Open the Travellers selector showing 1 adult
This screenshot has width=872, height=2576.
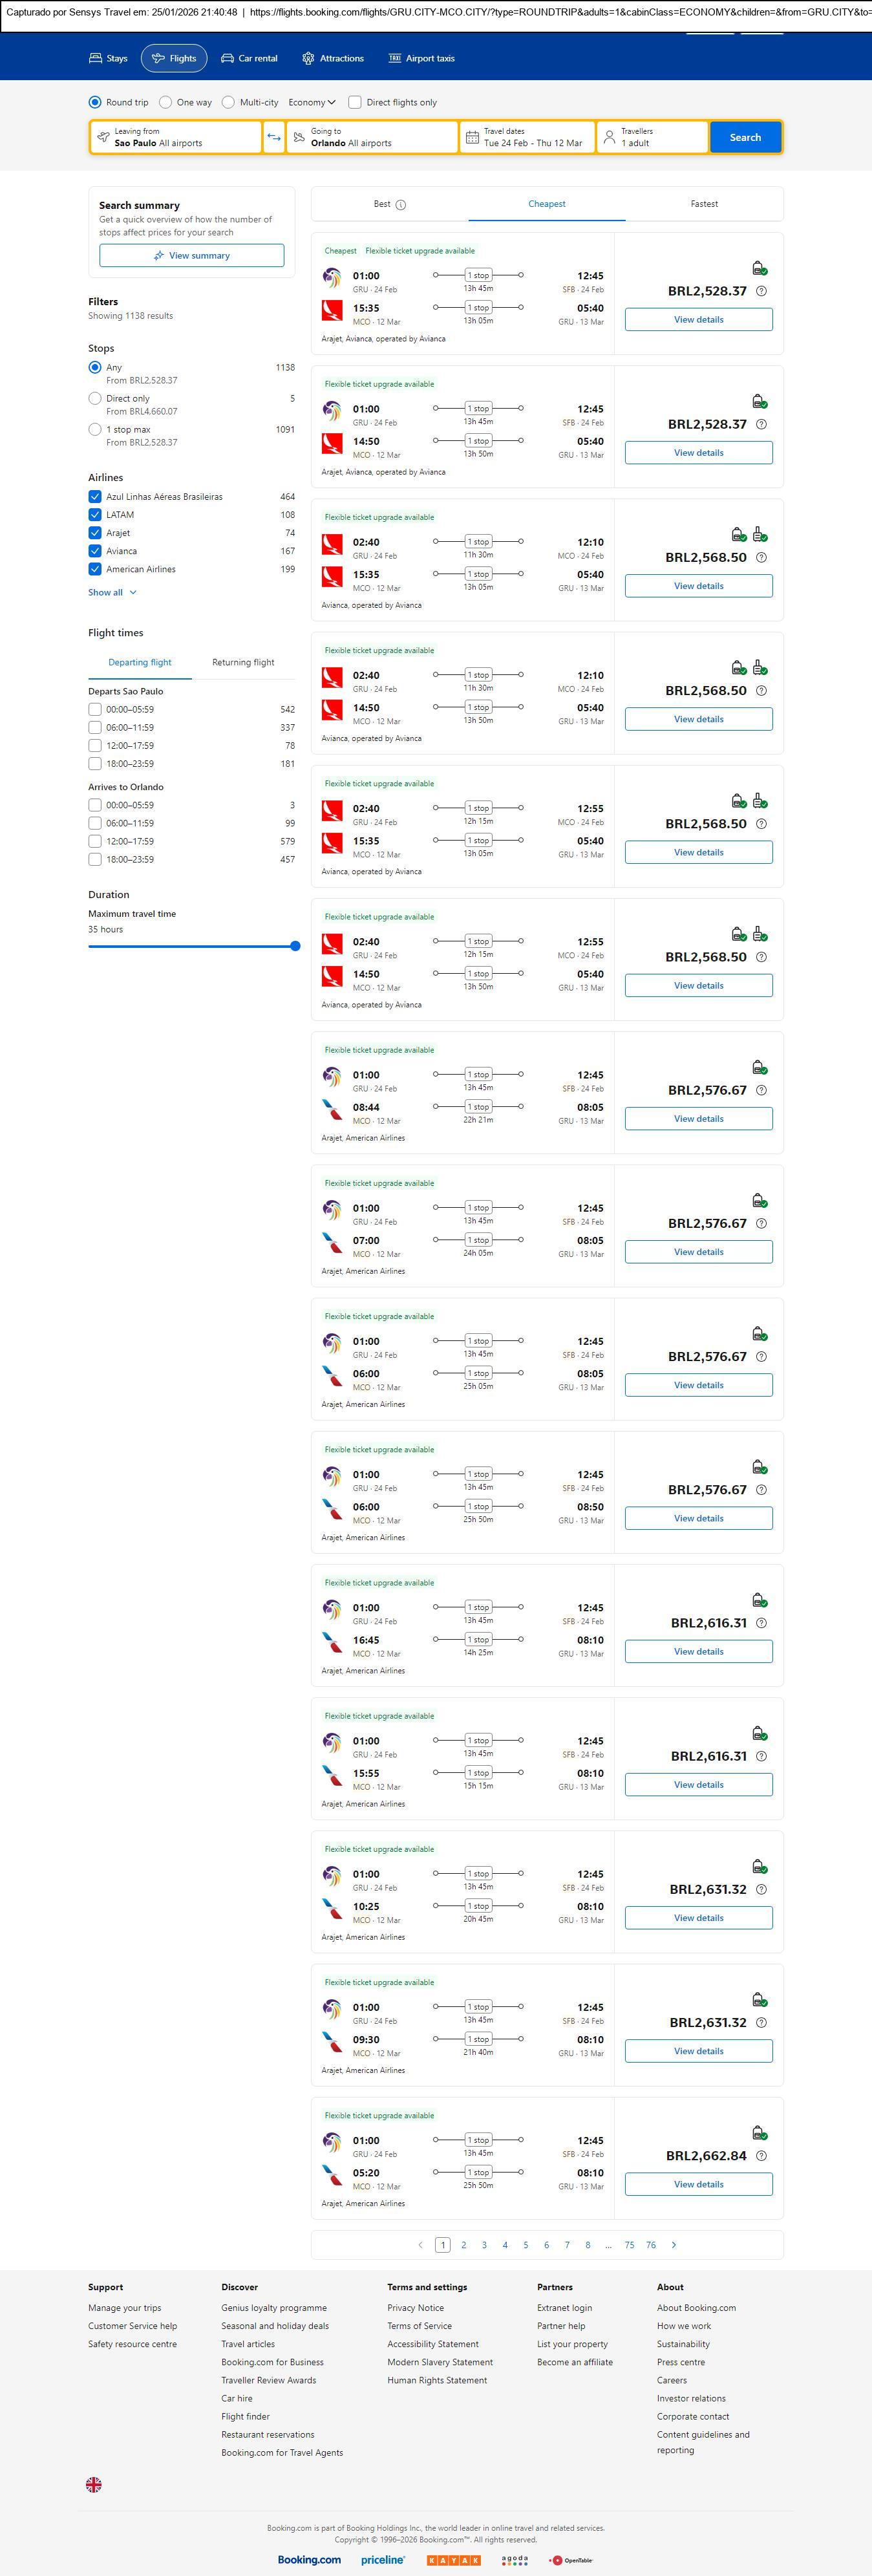click(x=652, y=137)
